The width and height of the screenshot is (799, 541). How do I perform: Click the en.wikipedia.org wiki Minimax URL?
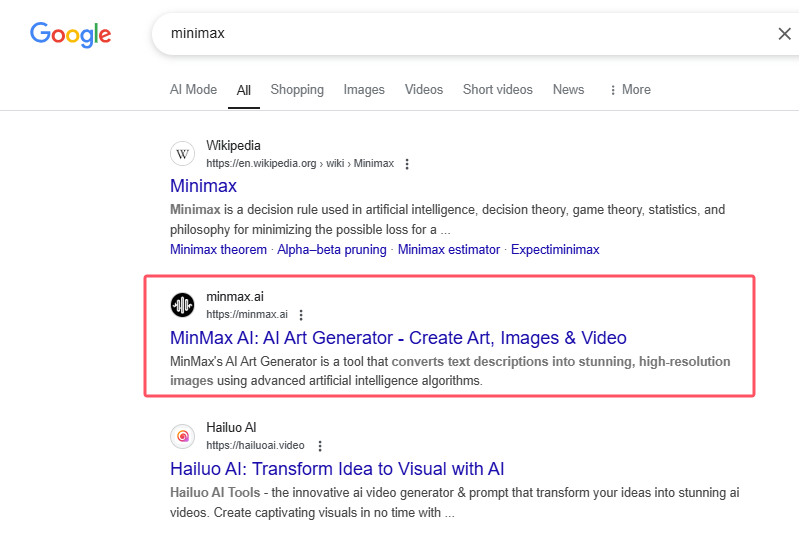coord(300,164)
